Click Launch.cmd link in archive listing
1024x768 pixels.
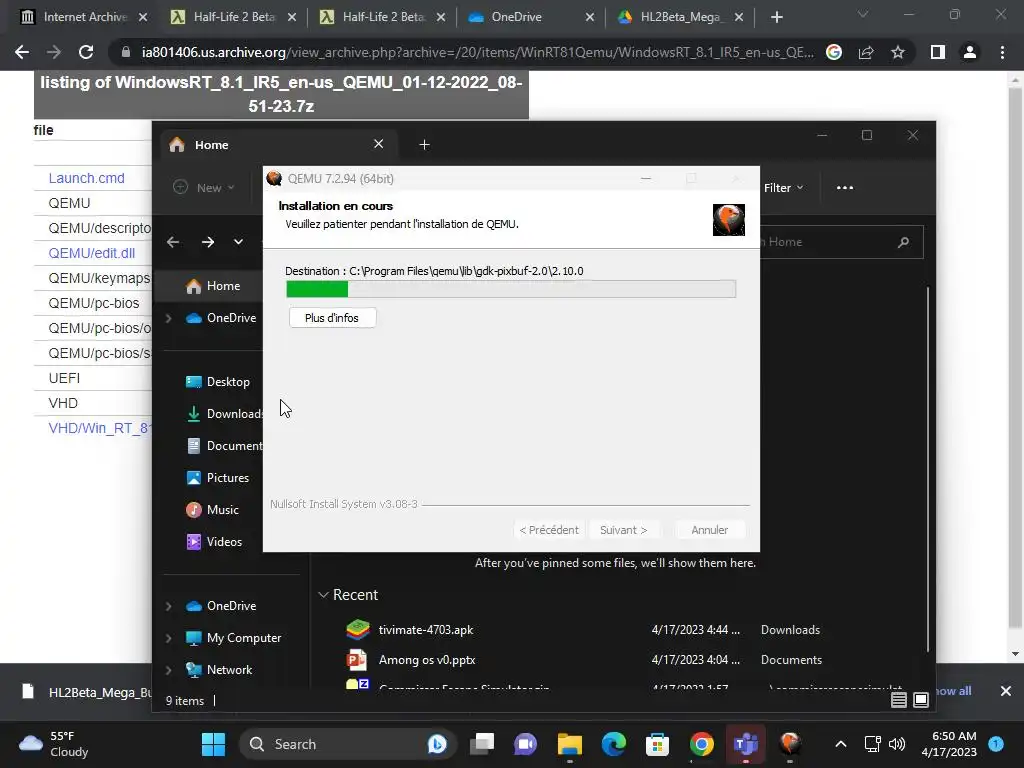(x=86, y=178)
